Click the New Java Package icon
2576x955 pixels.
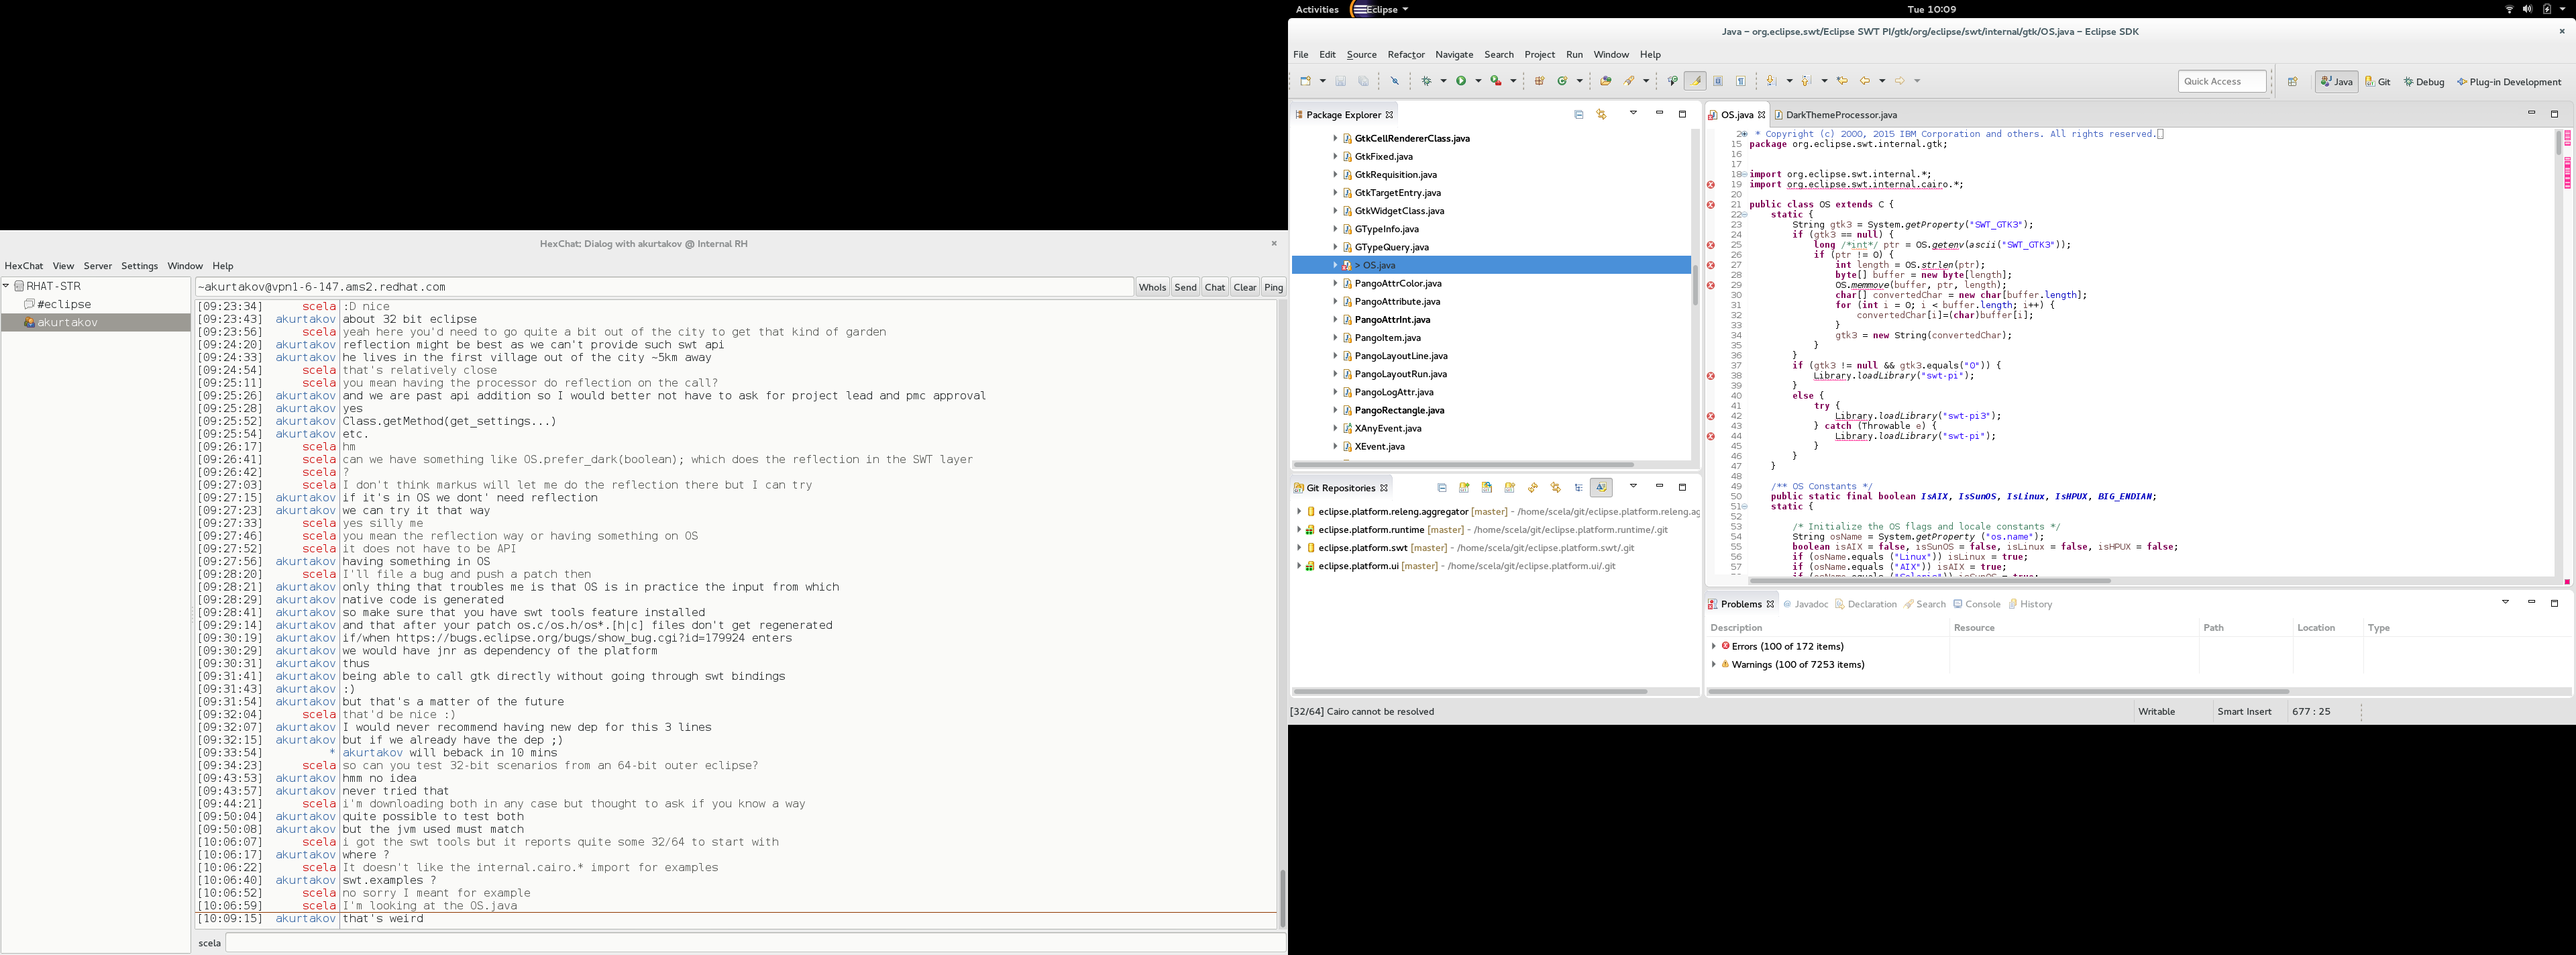[1540, 81]
